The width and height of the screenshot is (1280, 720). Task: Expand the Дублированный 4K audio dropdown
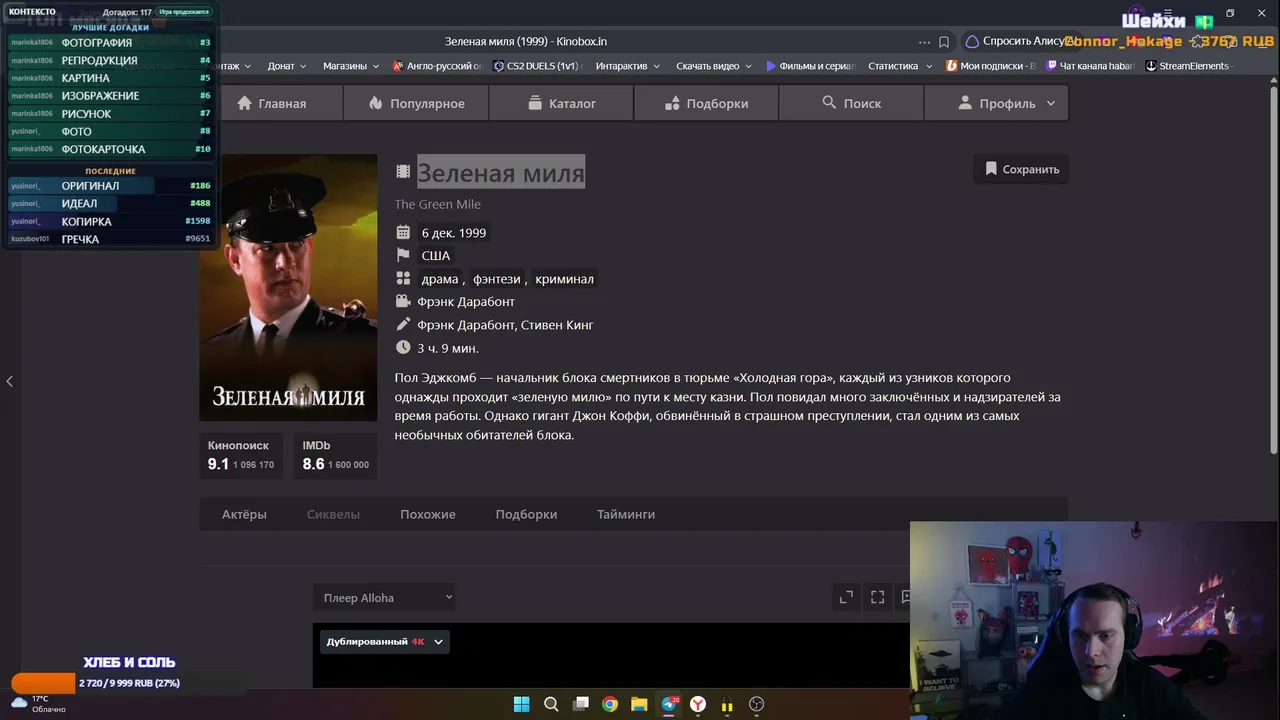[x=385, y=641]
